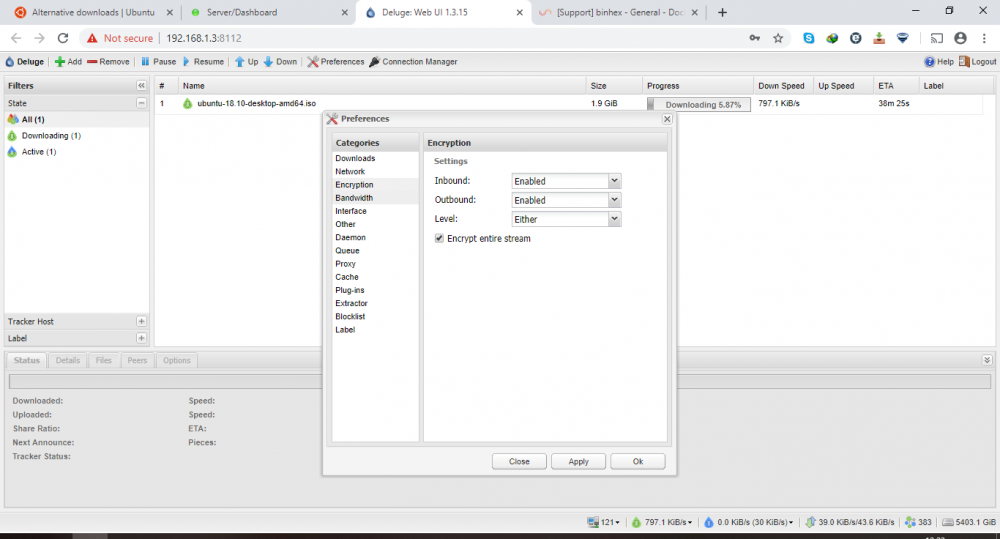This screenshot has width=1000, height=539.
Task: Reload the Deluge web page
Action: pyautogui.click(x=62, y=38)
